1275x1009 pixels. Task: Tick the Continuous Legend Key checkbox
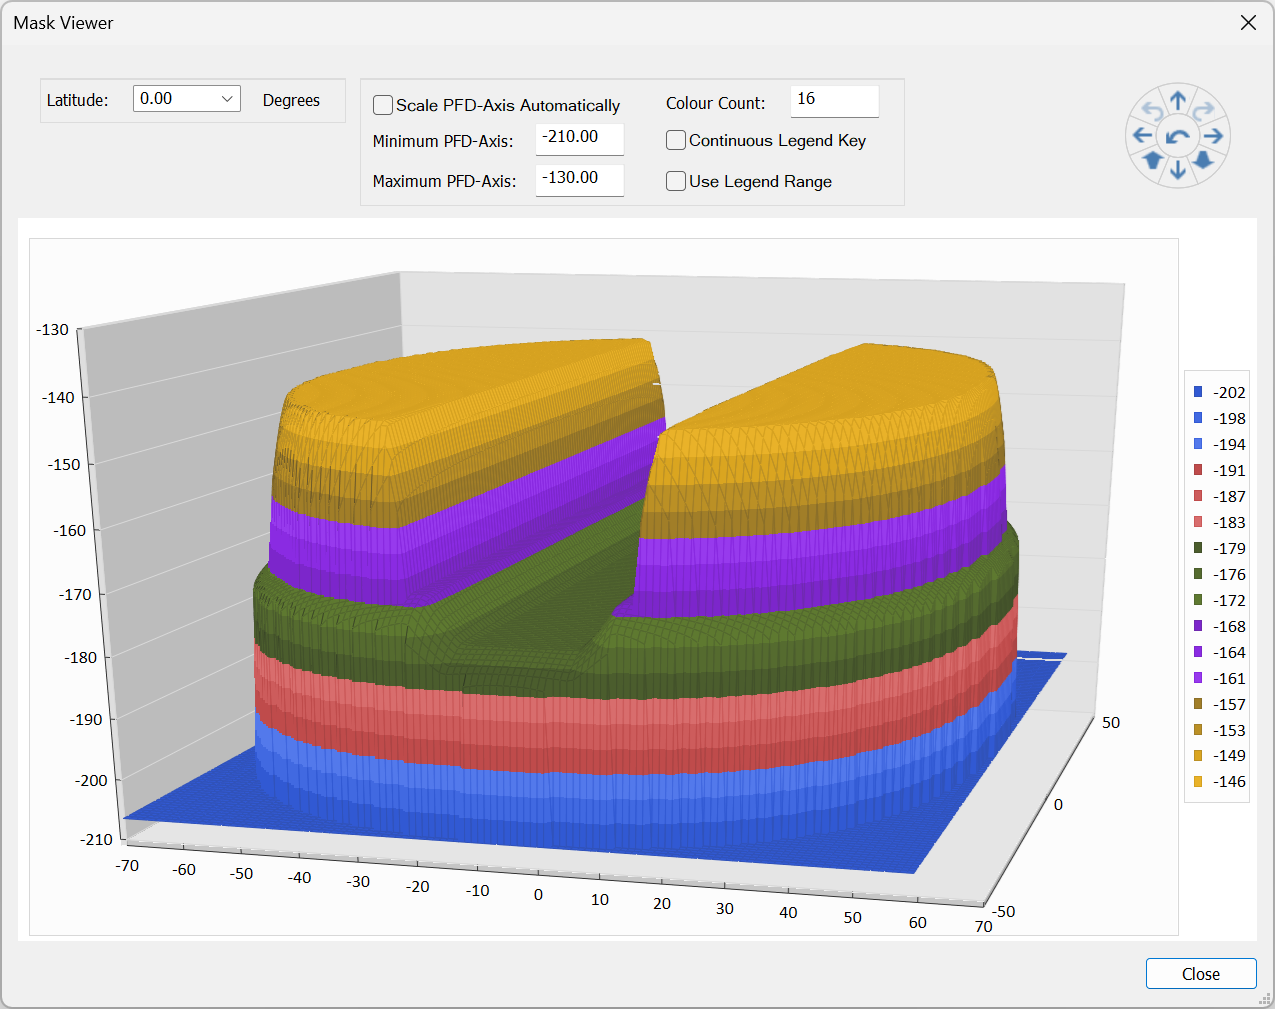[676, 141]
